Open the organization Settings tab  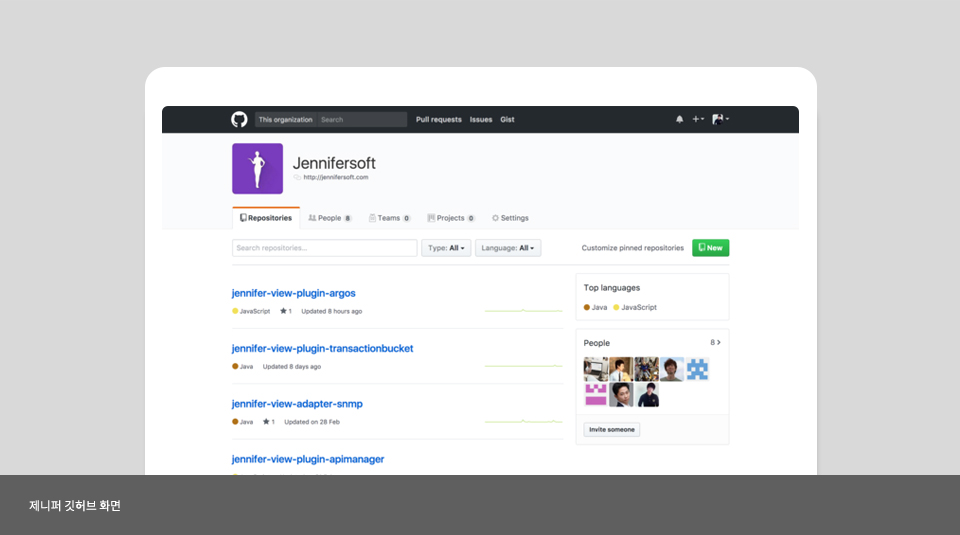click(x=510, y=218)
